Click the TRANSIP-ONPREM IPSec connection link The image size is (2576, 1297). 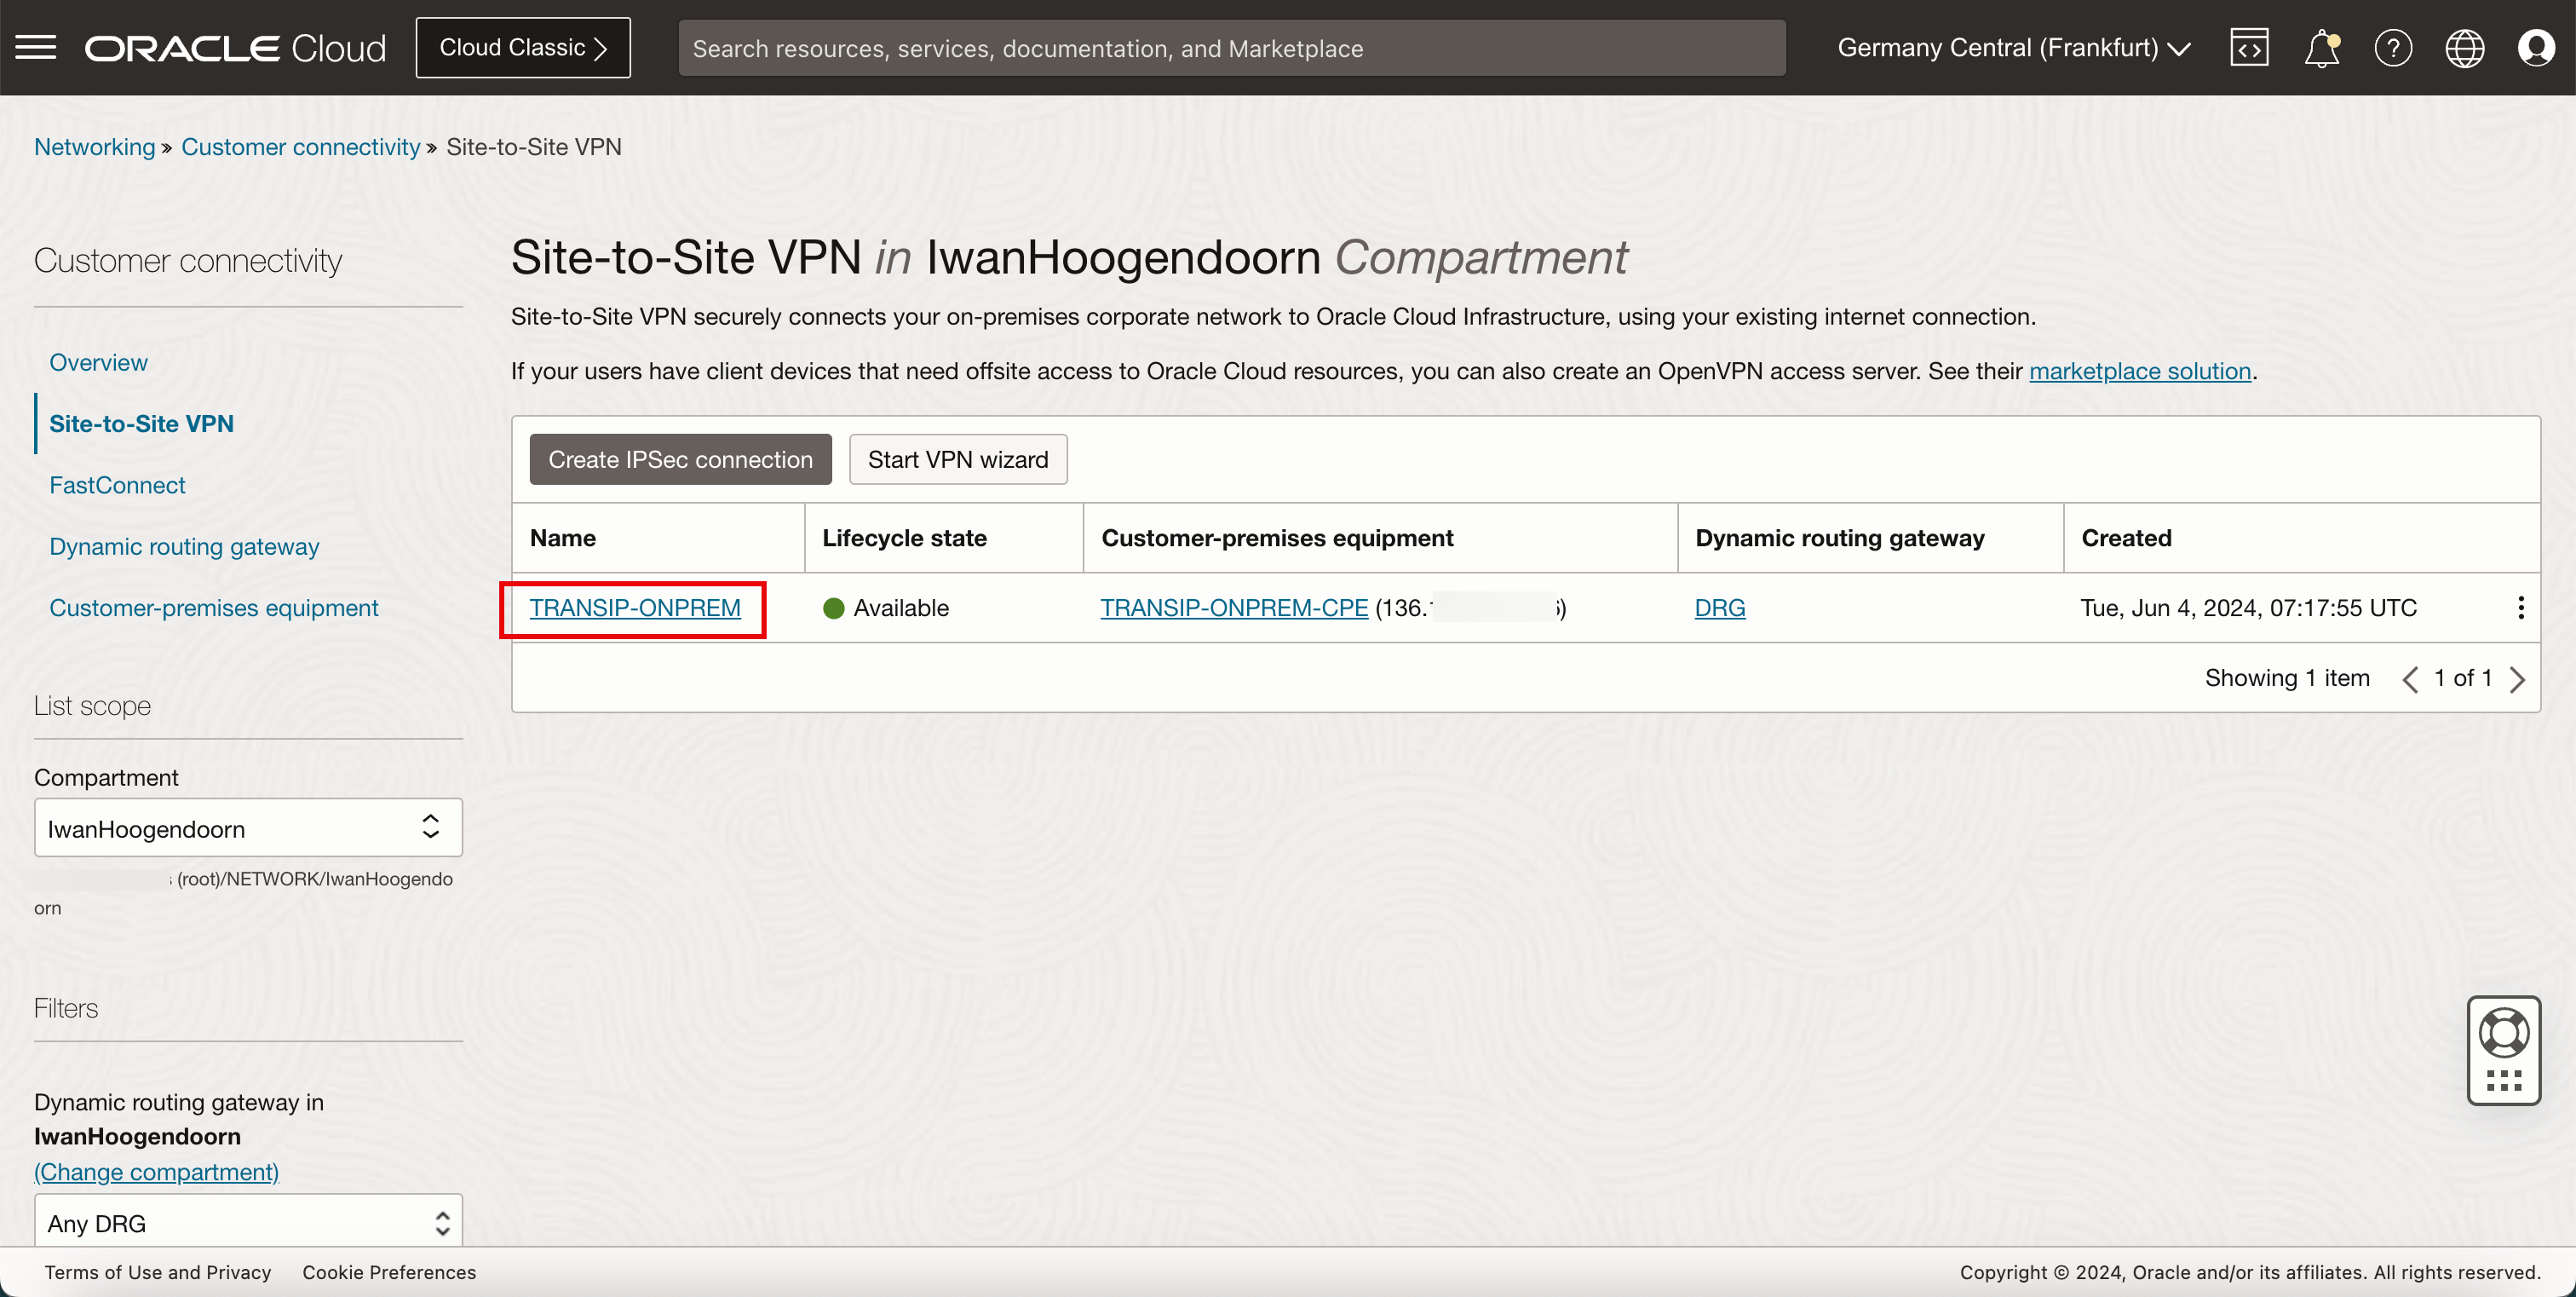coord(635,607)
